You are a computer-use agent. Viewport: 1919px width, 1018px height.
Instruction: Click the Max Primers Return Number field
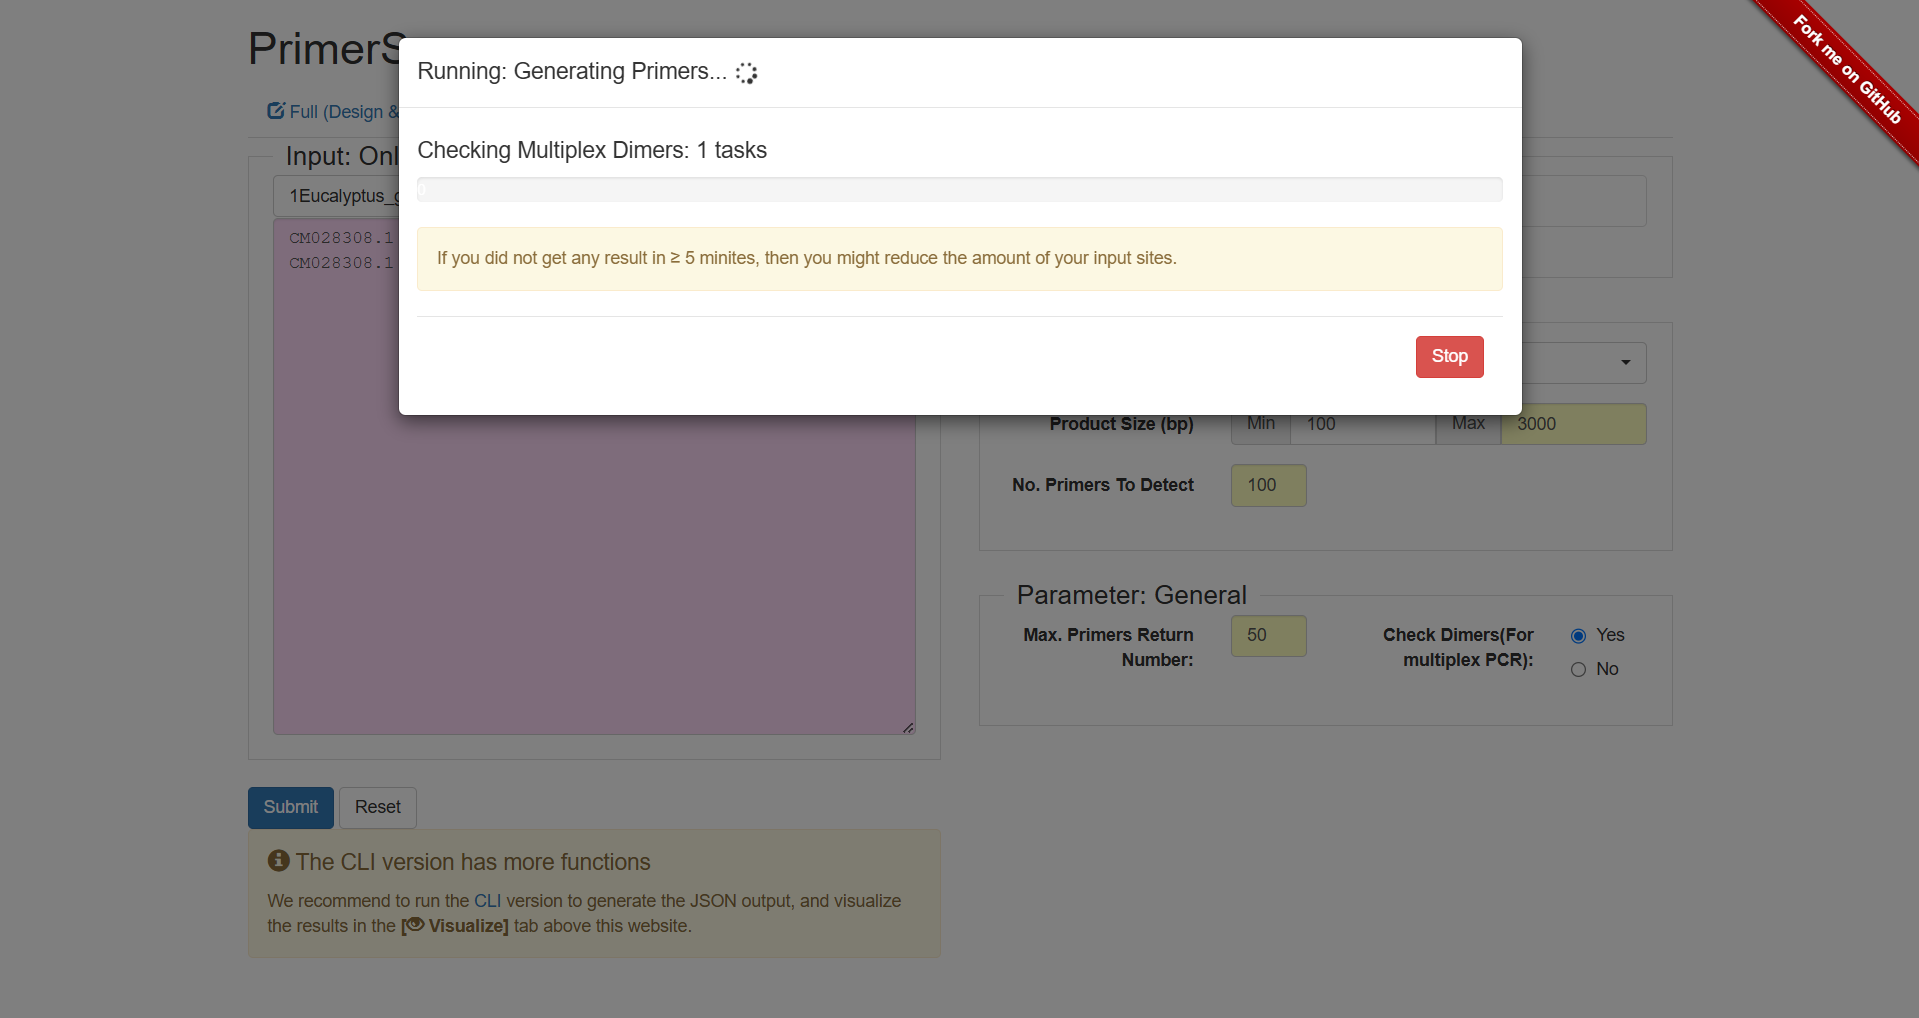pos(1267,635)
